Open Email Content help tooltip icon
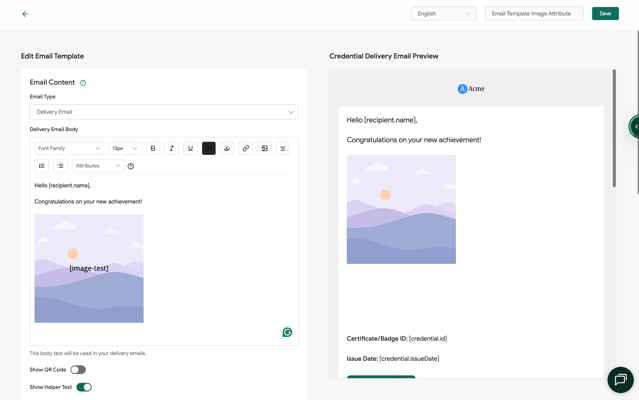 click(x=83, y=83)
